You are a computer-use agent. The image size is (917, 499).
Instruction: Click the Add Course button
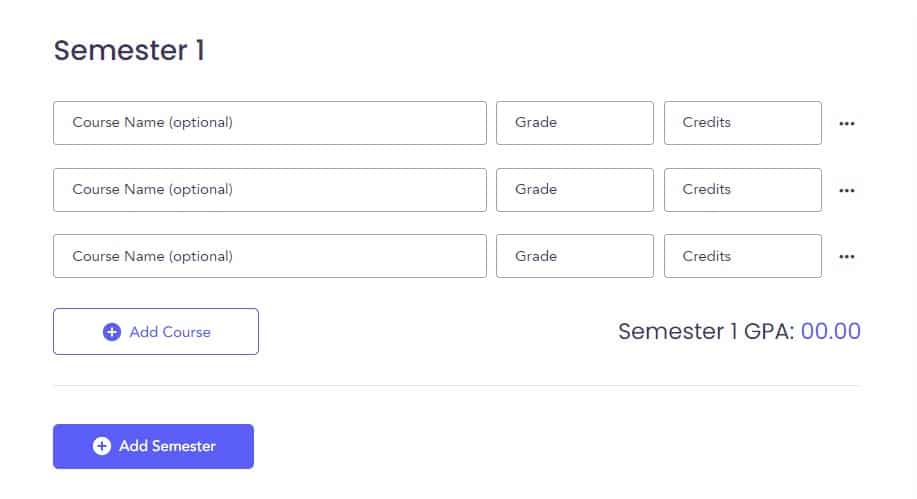[x=156, y=332]
